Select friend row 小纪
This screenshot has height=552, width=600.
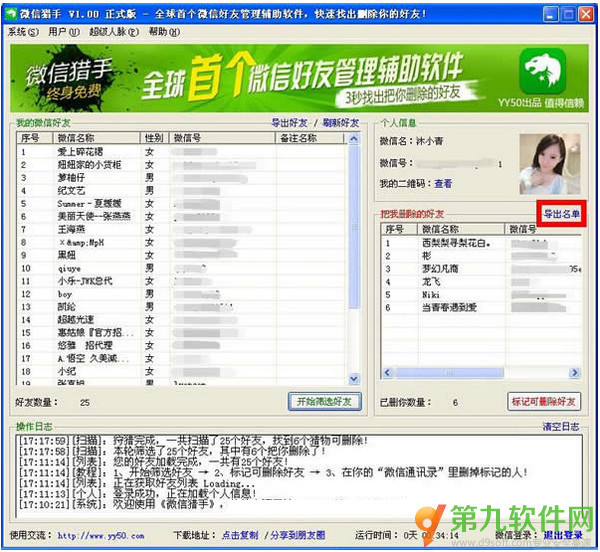click(182, 371)
